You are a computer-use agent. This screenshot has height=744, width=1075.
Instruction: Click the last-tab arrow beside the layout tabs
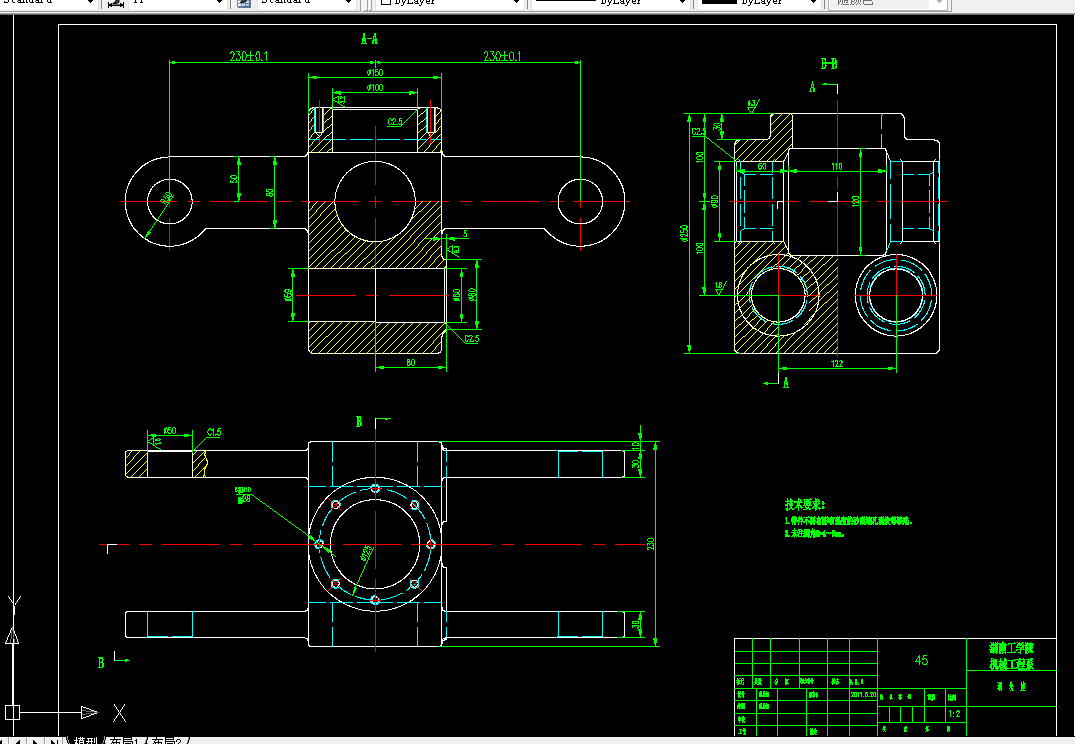point(53,741)
